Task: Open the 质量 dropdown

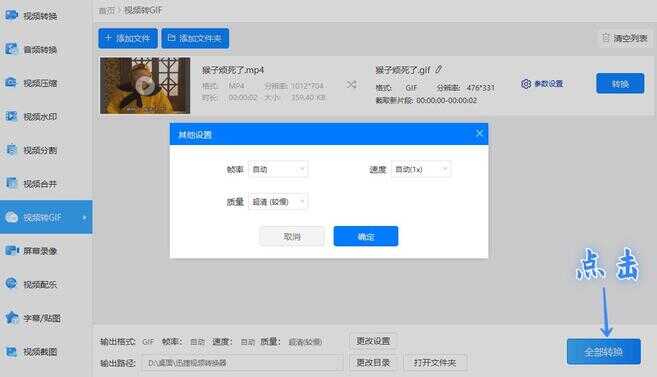Action: (x=278, y=202)
